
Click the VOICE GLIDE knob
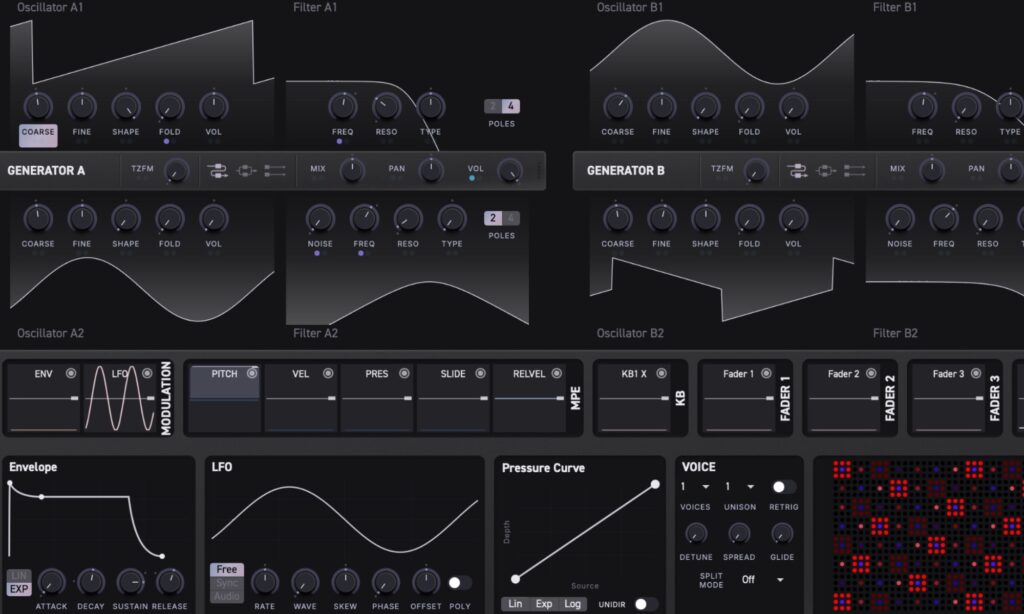pos(782,534)
